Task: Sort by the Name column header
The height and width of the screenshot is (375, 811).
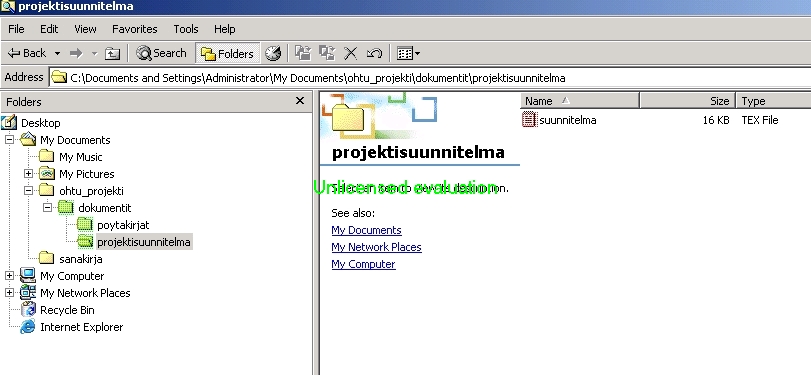Action: click(580, 101)
